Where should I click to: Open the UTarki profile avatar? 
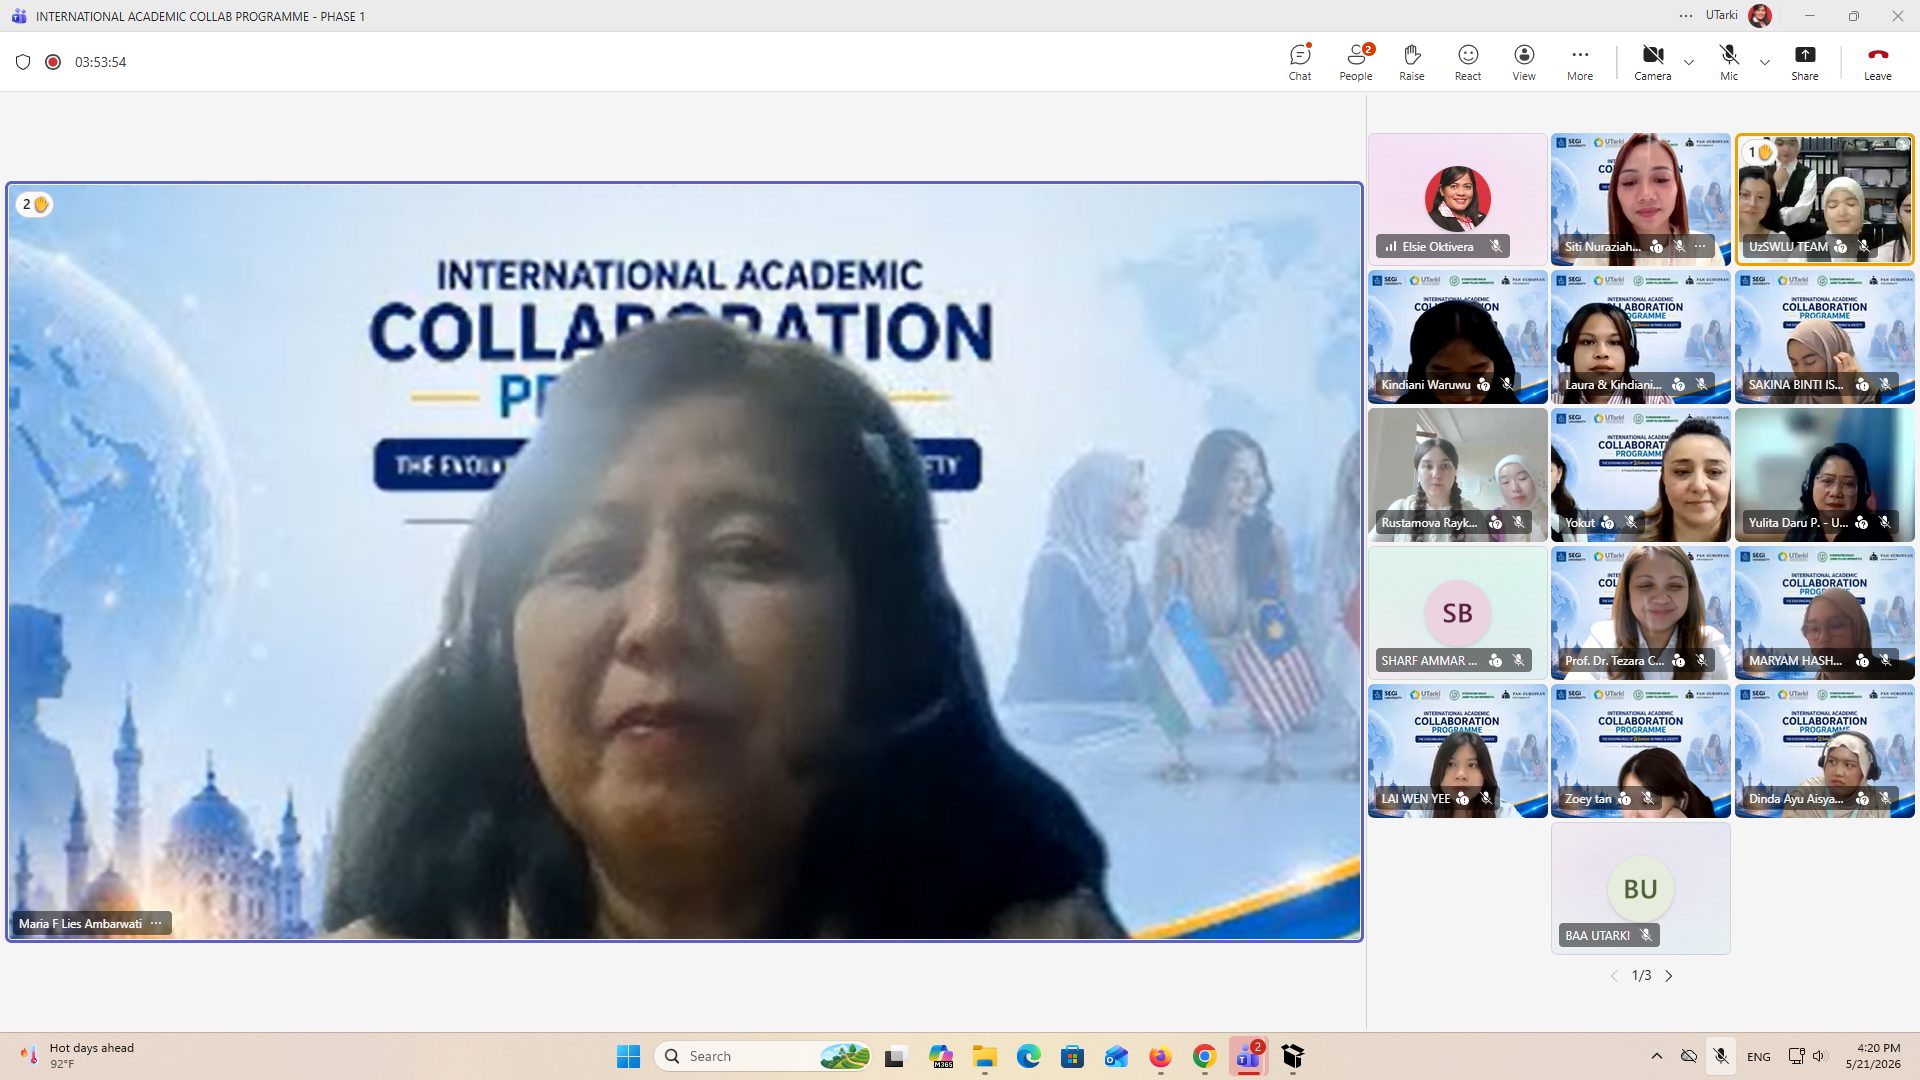click(1760, 16)
